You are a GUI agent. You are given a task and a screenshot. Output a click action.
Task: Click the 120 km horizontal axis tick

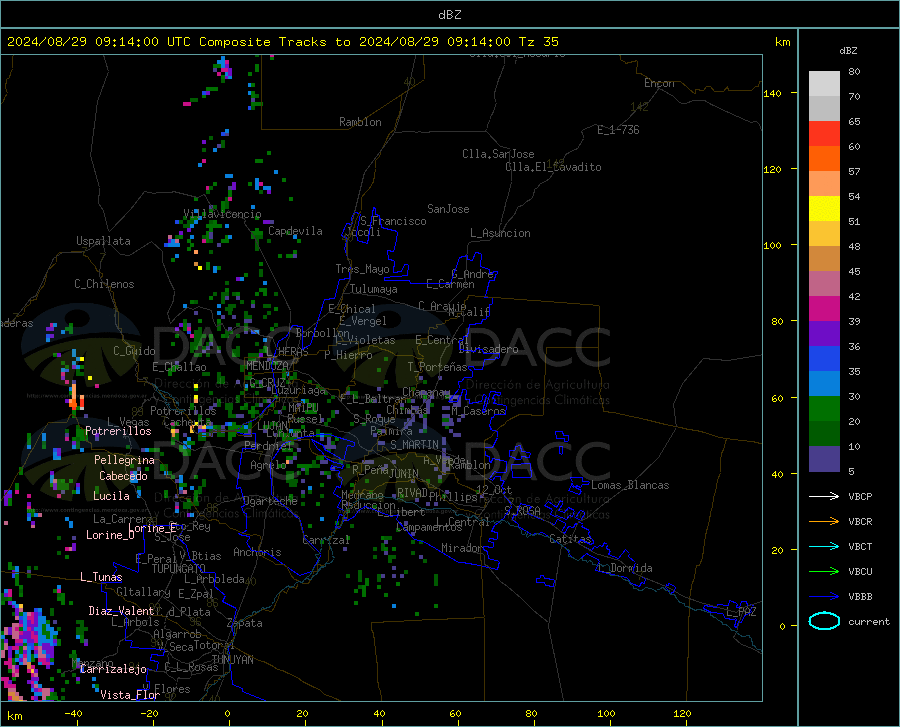pyautogui.click(x=682, y=714)
